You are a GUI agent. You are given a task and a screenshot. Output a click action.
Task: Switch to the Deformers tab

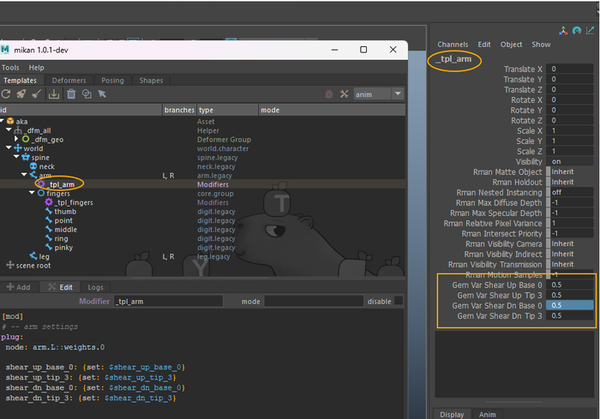click(x=69, y=80)
